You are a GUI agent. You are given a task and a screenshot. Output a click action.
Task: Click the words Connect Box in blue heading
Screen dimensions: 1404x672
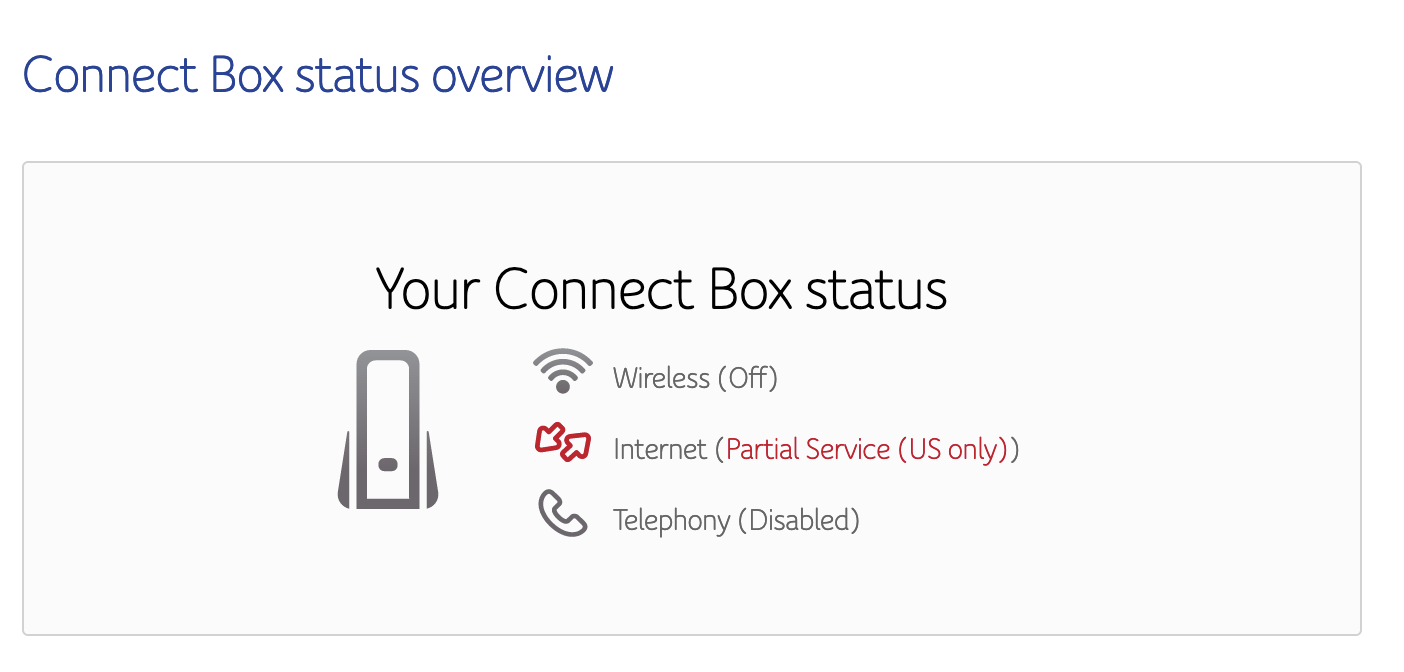154,75
